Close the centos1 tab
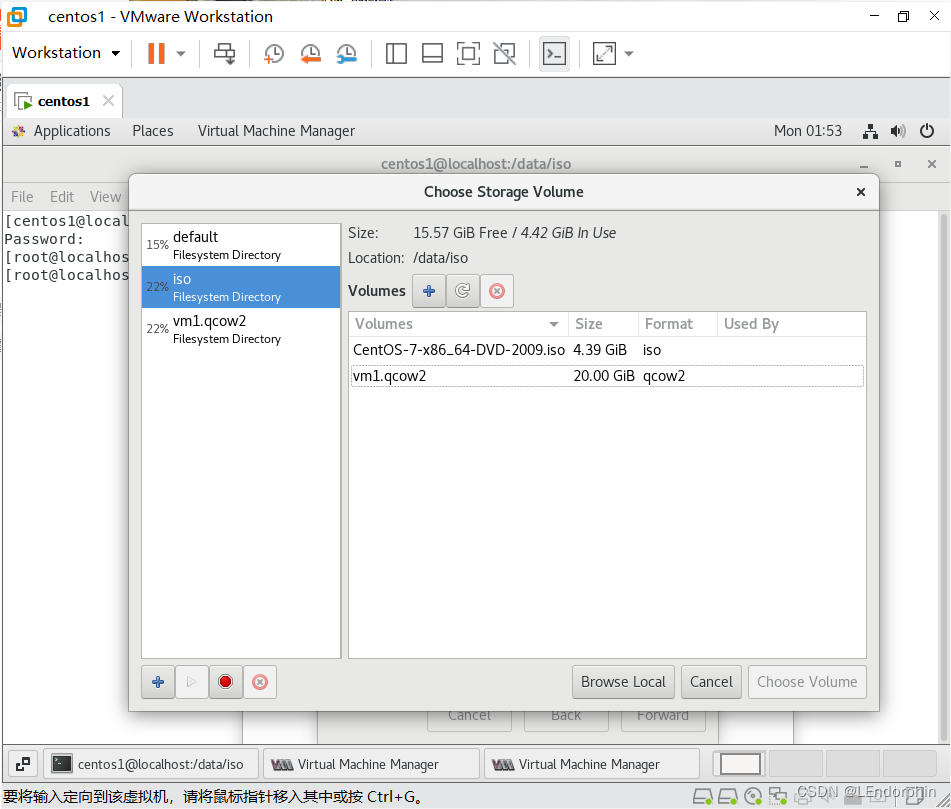951x809 pixels. (x=109, y=101)
